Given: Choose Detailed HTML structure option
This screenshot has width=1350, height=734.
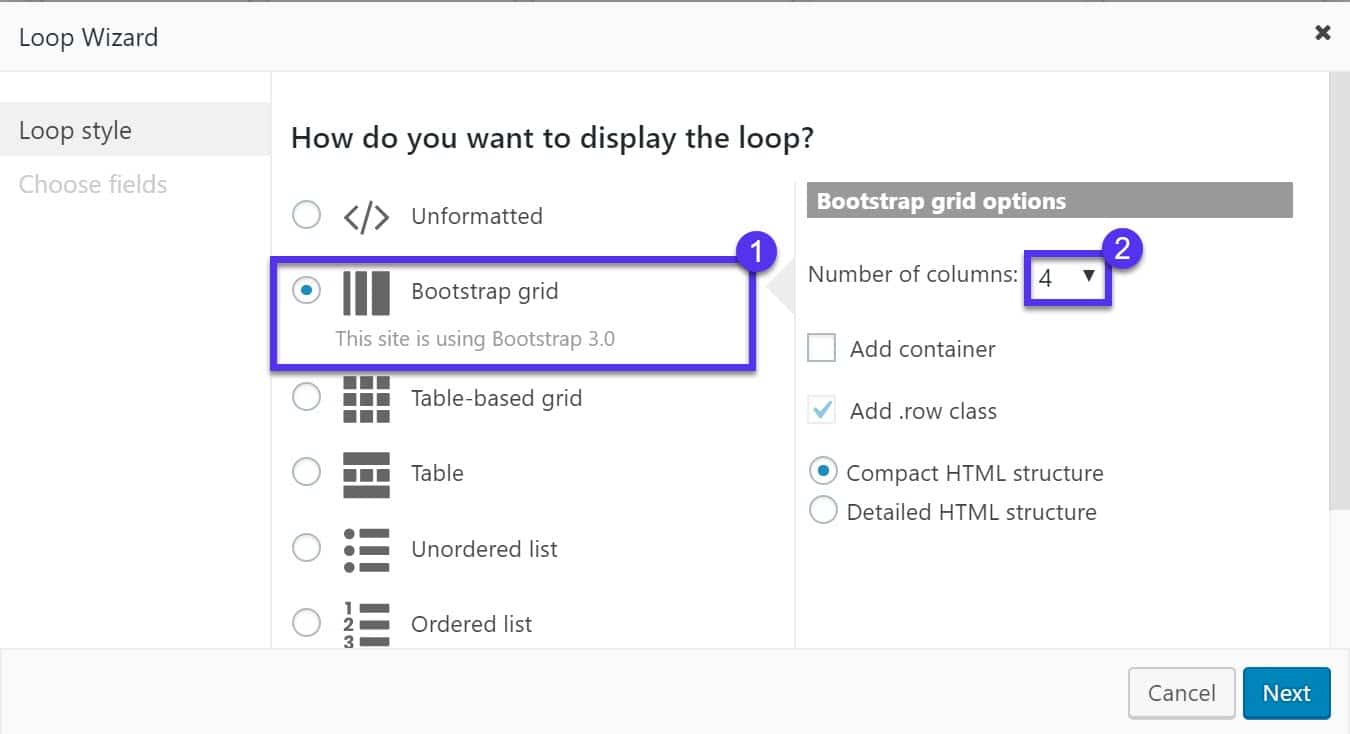Looking at the screenshot, I should [x=822, y=510].
